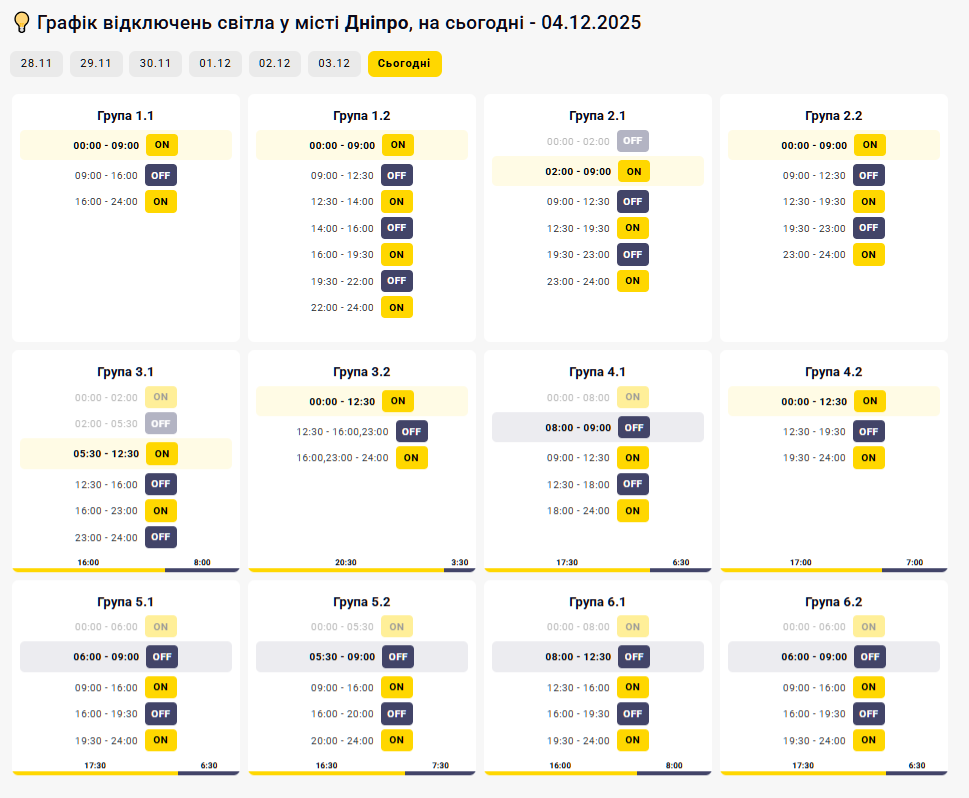This screenshot has width=969, height=798.
Task: Select the 30.11 date tab
Action: [155, 64]
